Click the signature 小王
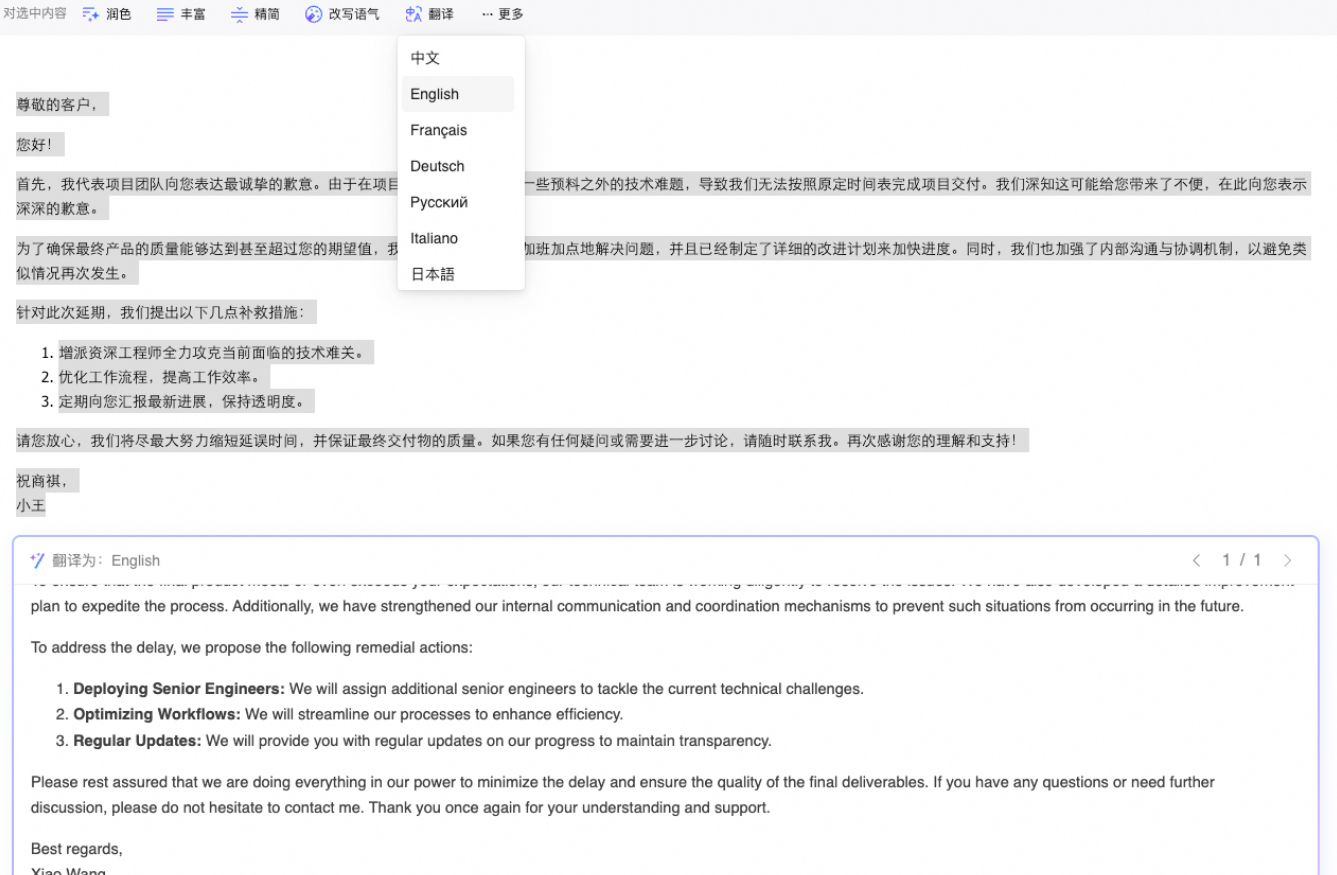Screen dimensions: 1337x875 pyautogui.click(x=31, y=505)
